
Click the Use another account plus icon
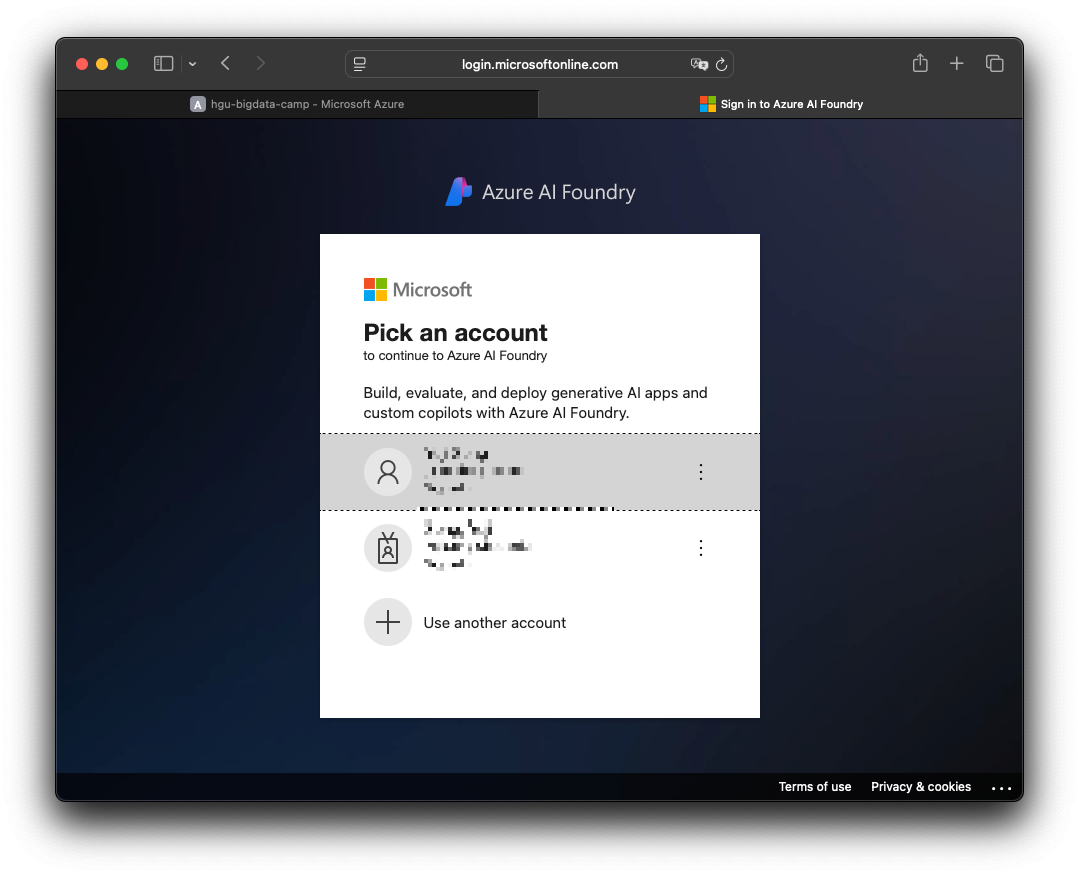click(x=388, y=623)
